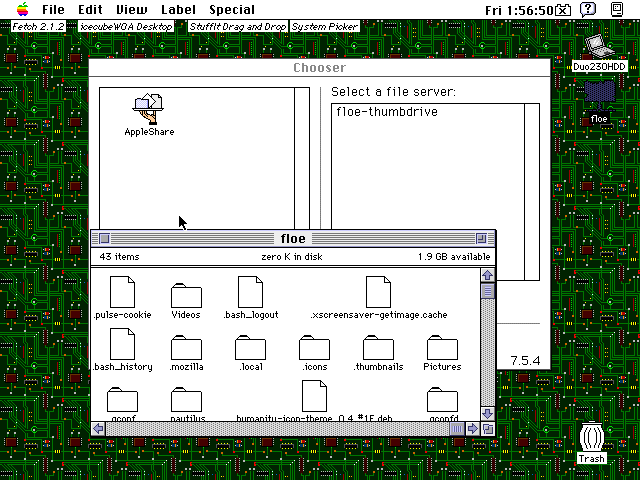Select the .xscreensaver-getimage.cache file icon
This screenshot has height=480, width=640.
coord(378,292)
